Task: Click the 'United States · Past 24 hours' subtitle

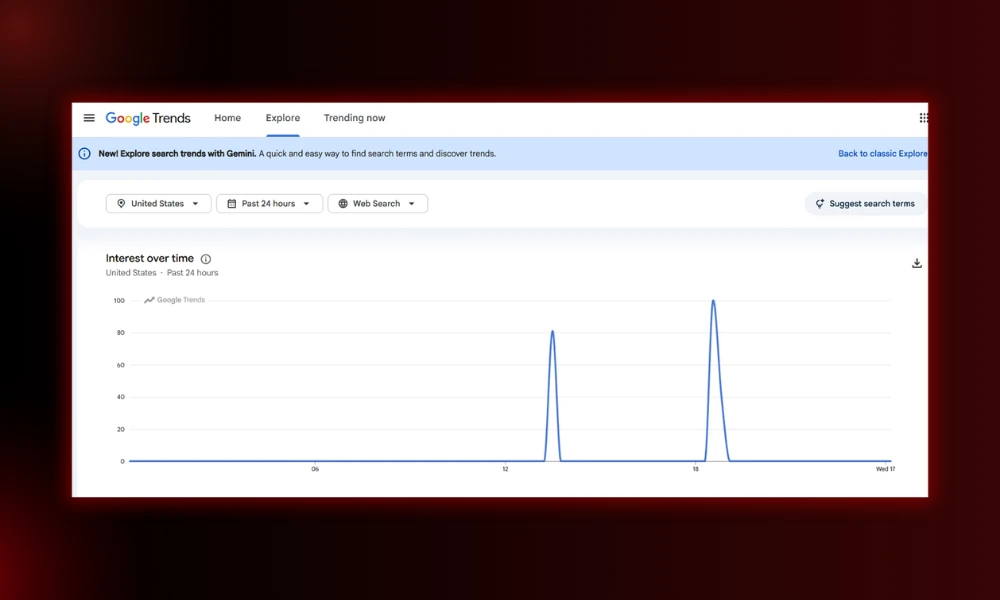Action: pyautogui.click(x=162, y=273)
